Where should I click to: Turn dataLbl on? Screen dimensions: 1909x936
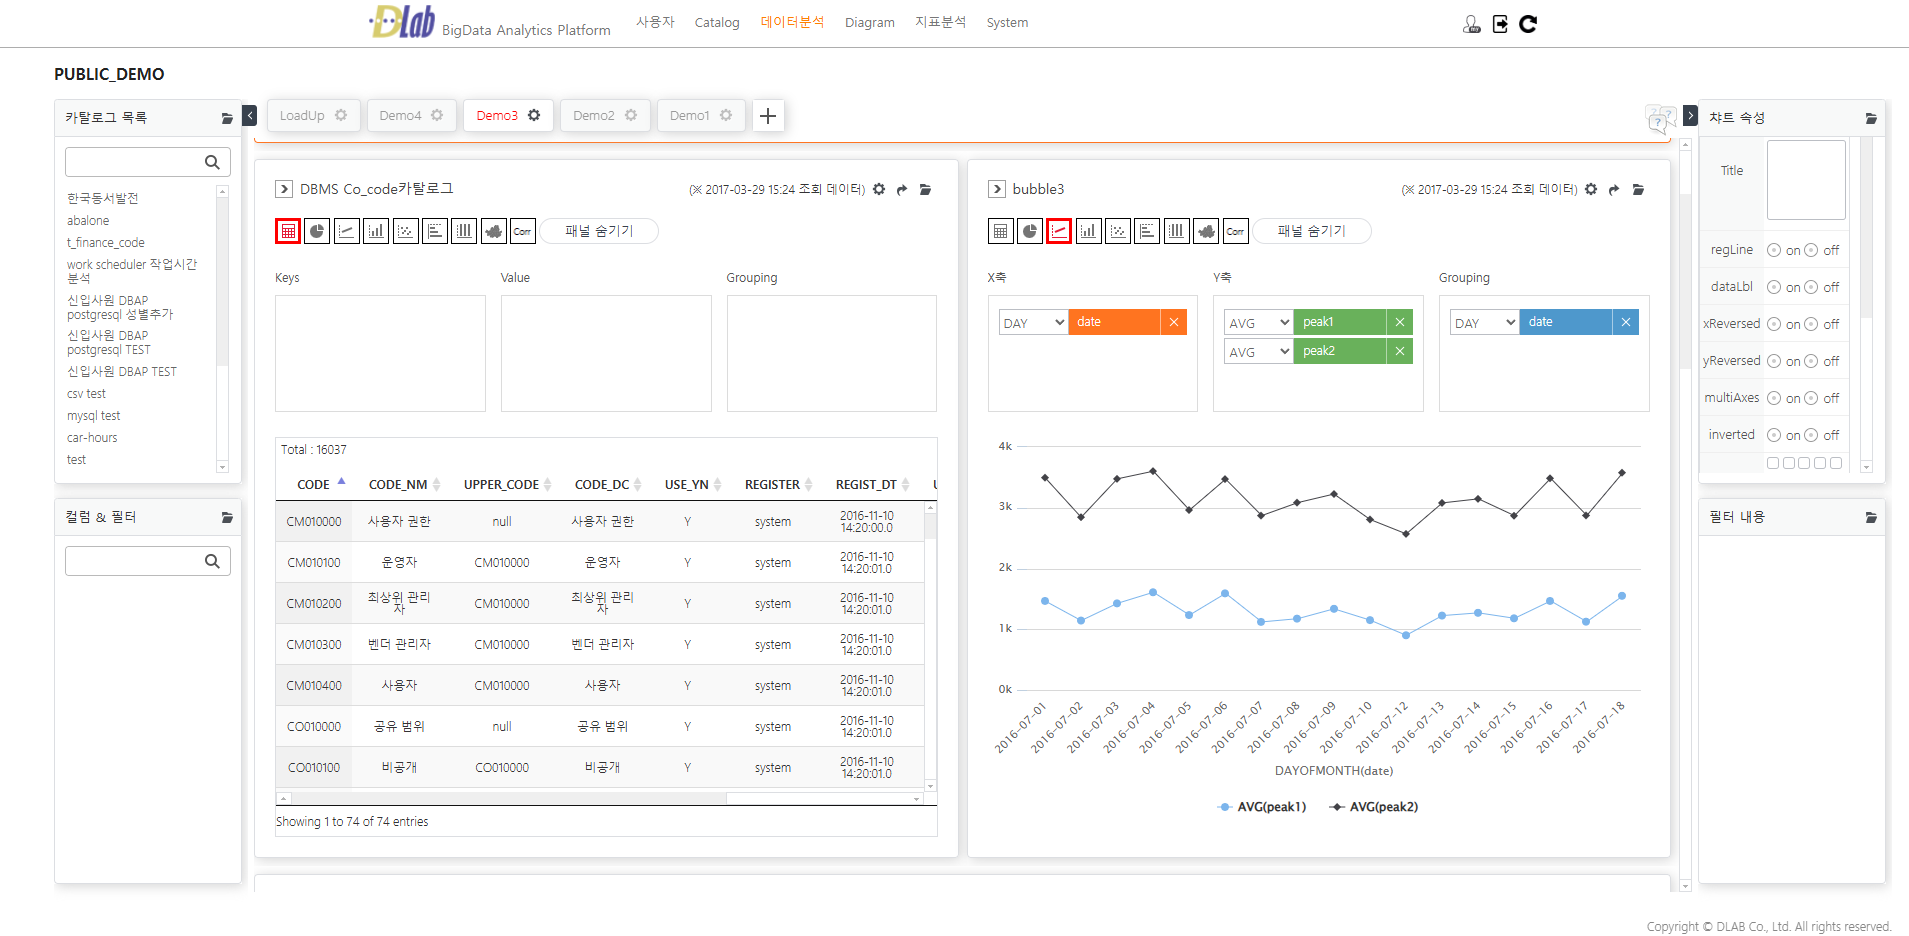pos(1774,287)
